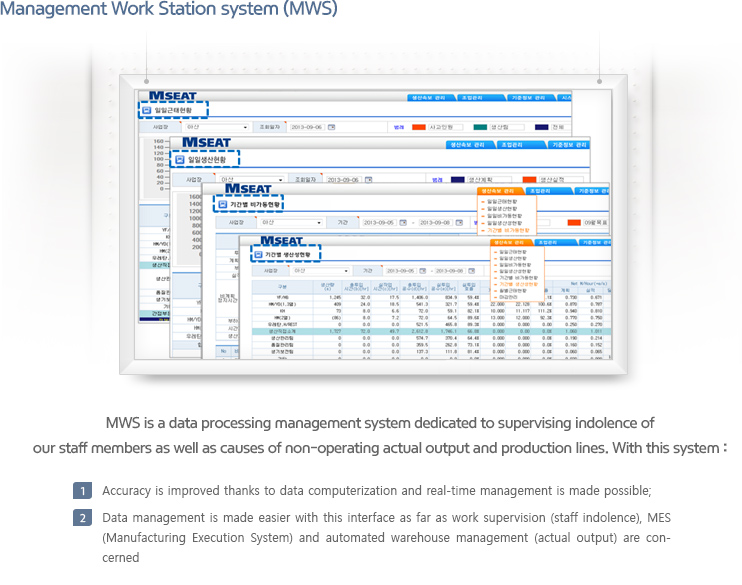Click the 기간별 생산성현황 window title text

[x=288, y=255]
